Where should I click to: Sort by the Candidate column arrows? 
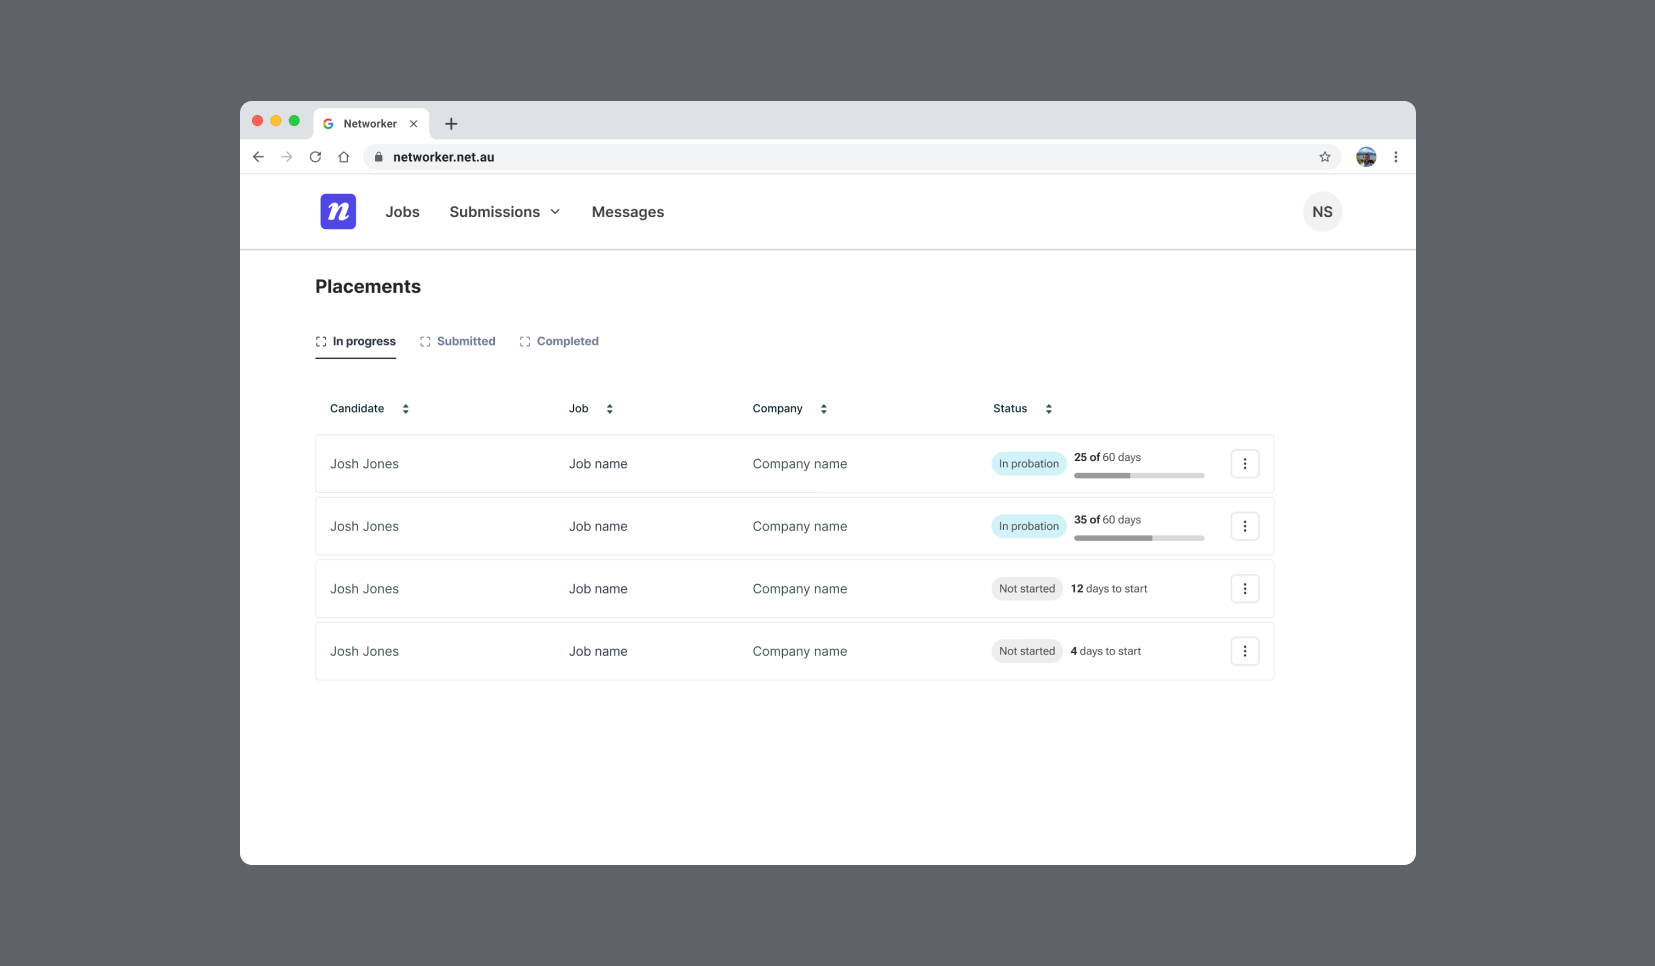(x=405, y=409)
